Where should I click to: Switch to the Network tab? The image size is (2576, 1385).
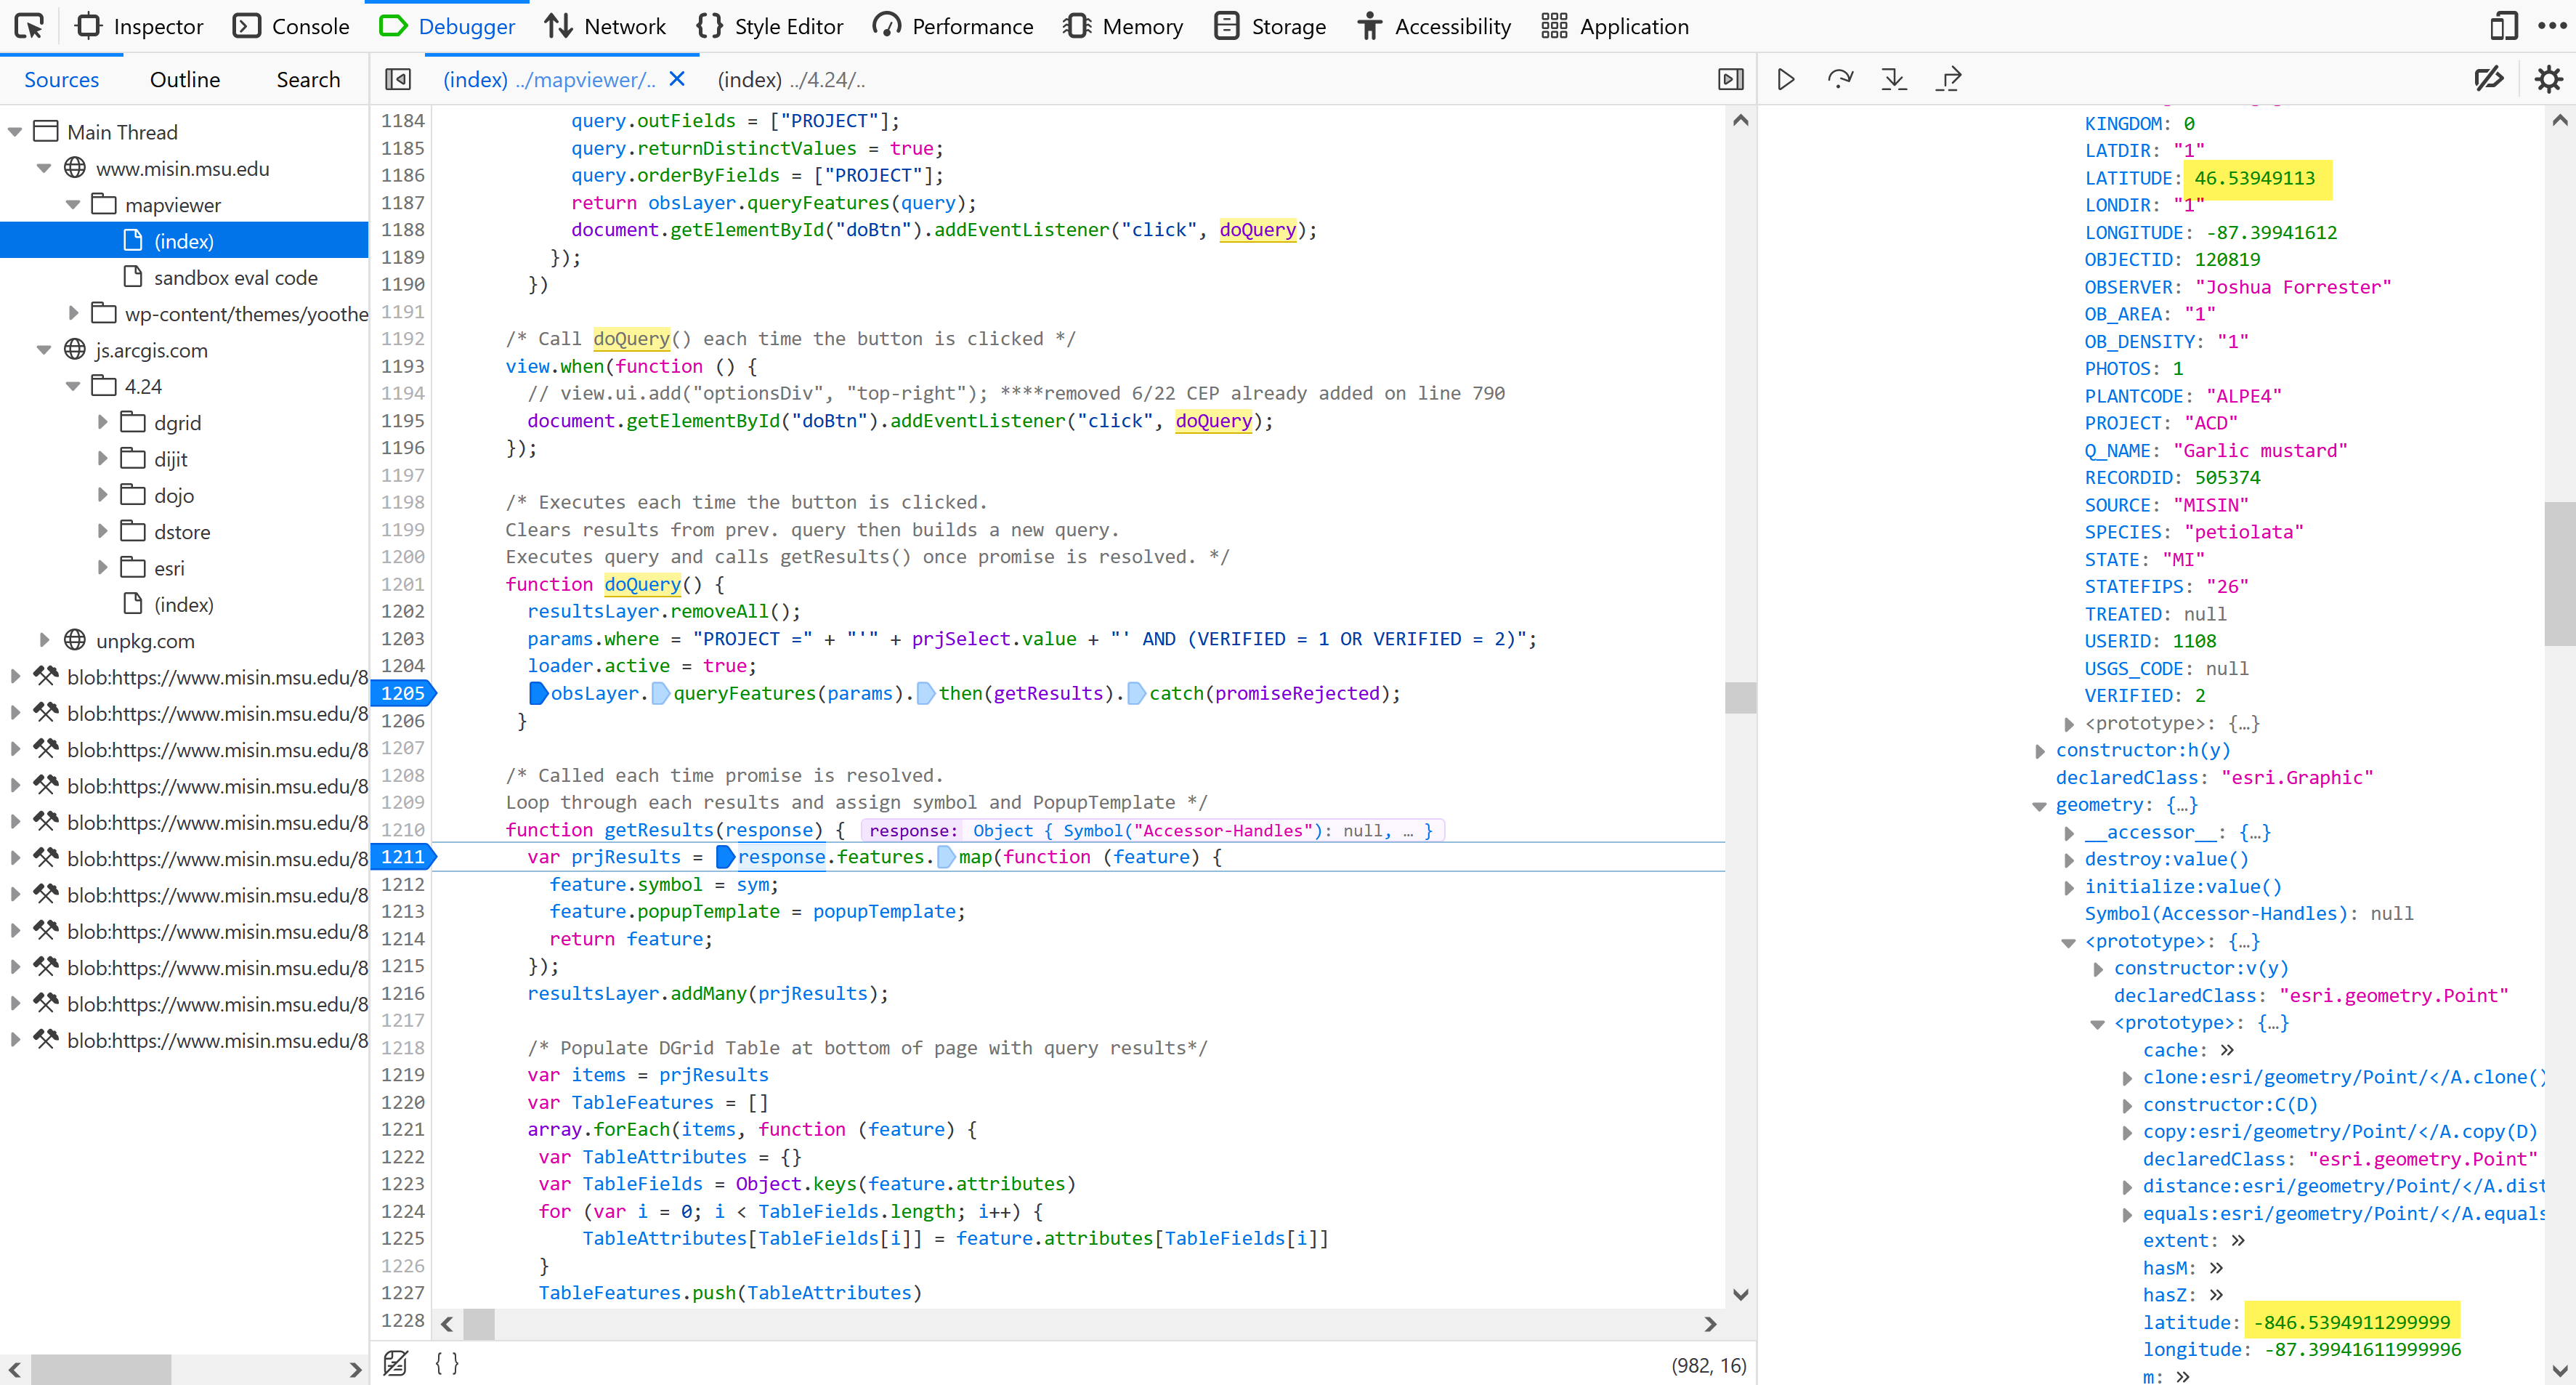605,26
